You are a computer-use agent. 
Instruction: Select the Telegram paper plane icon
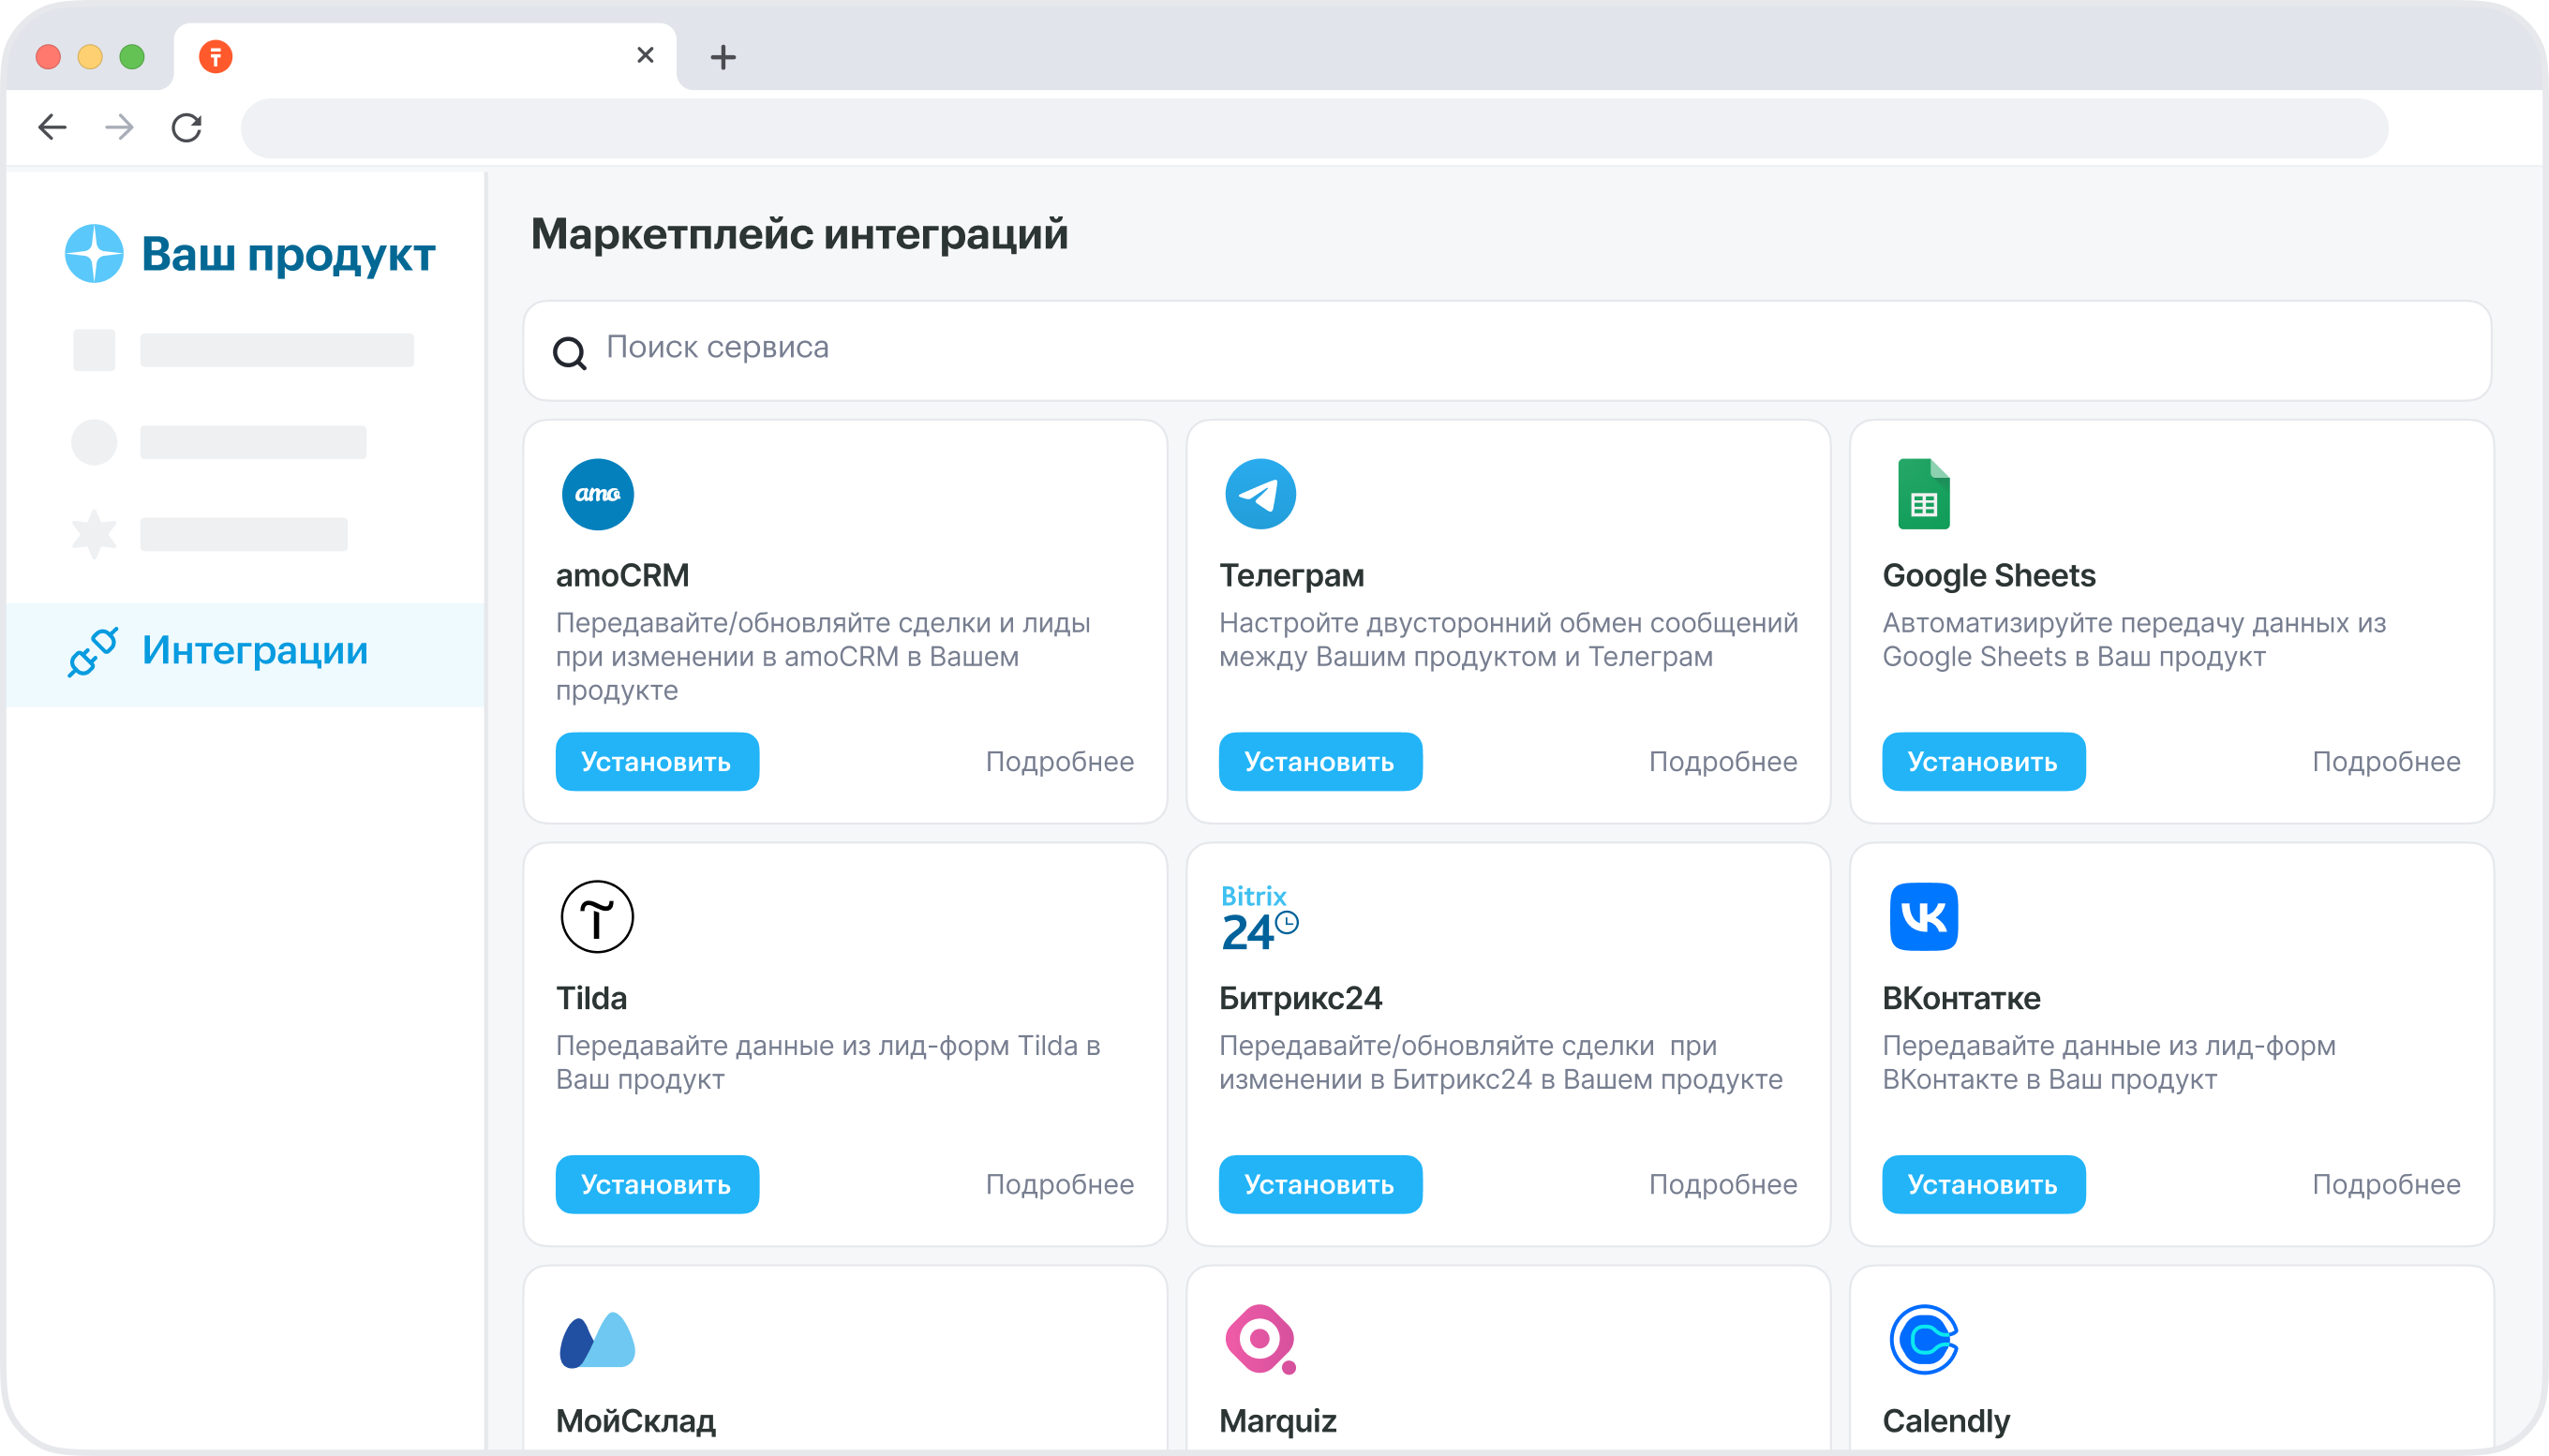(x=1260, y=493)
